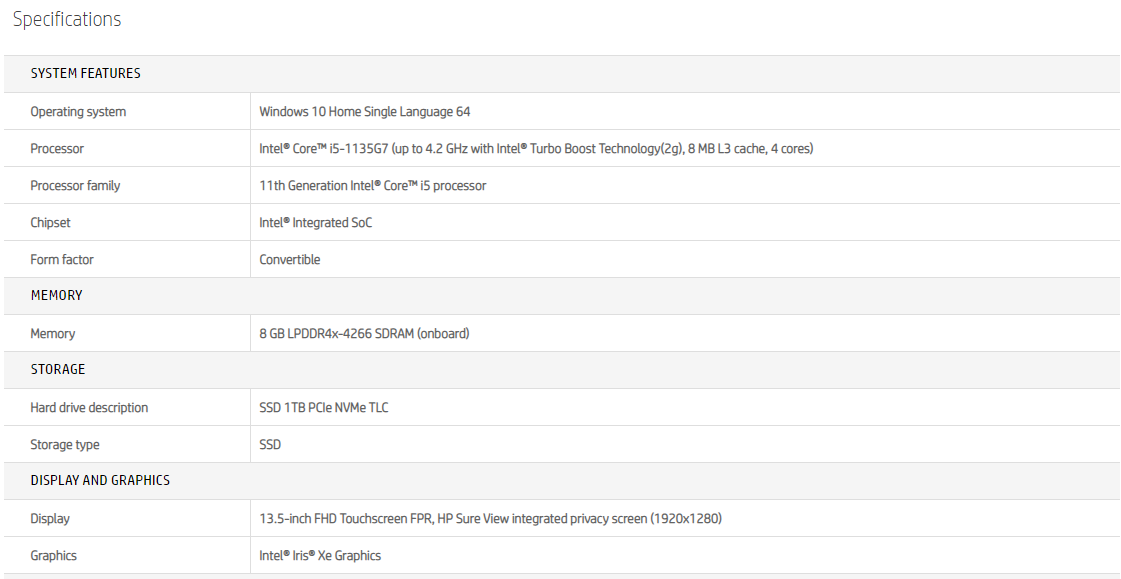1121x579 pixels.
Task: Click the DISPLAY AND GRAPHICS section header
Action: pos(100,481)
